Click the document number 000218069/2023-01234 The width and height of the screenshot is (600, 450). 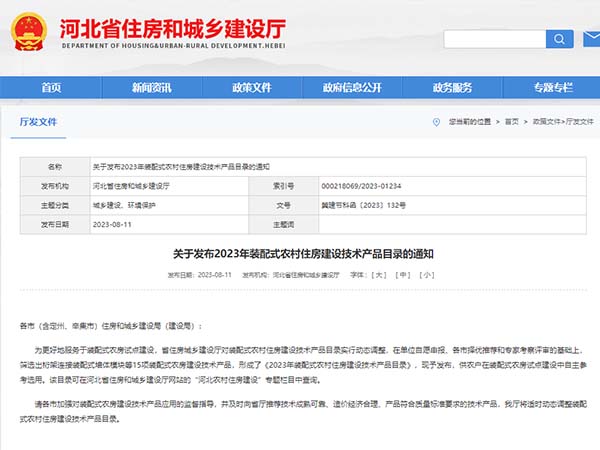tap(360, 186)
